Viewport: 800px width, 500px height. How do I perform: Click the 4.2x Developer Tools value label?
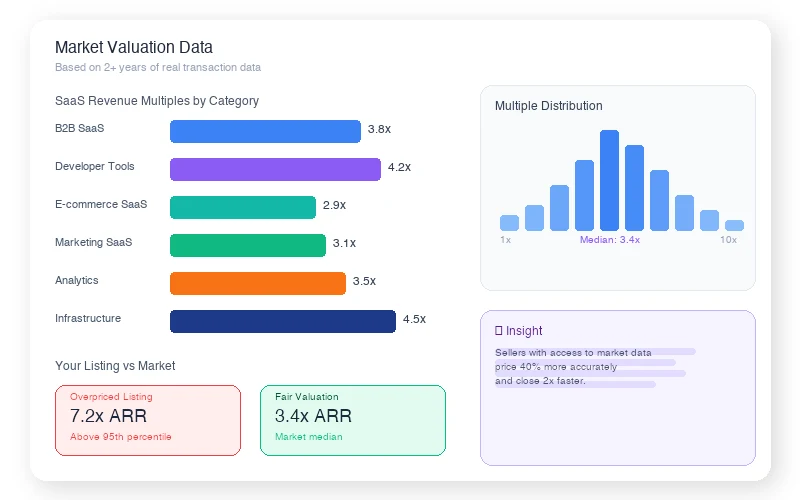pos(399,168)
